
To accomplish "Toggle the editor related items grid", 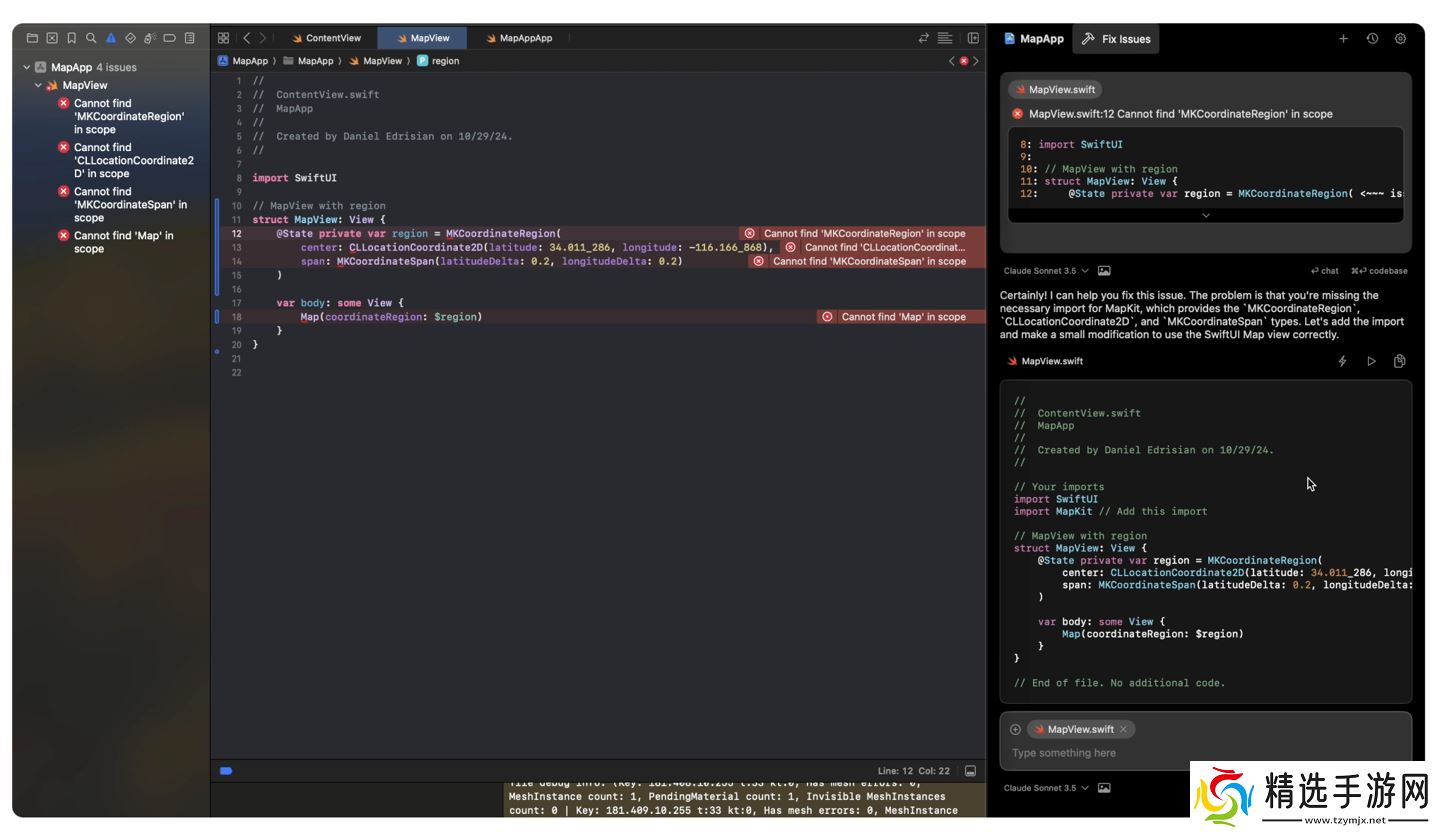I will (x=223, y=38).
